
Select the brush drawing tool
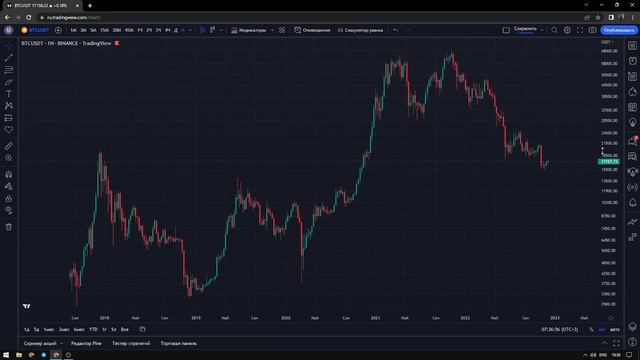coord(9,82)
